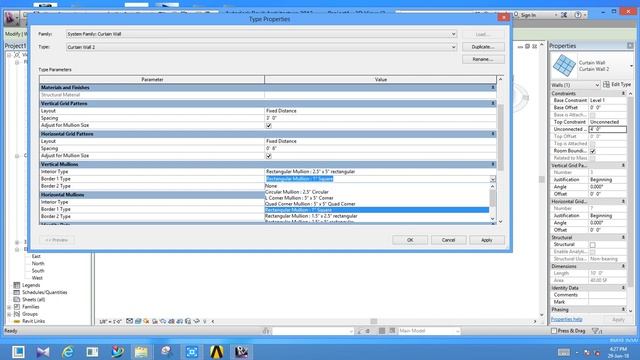The width and height of the screenshot is (640, 360).
Task: Click the selection filter icon in status bar
Action: [x=596, y=331]
